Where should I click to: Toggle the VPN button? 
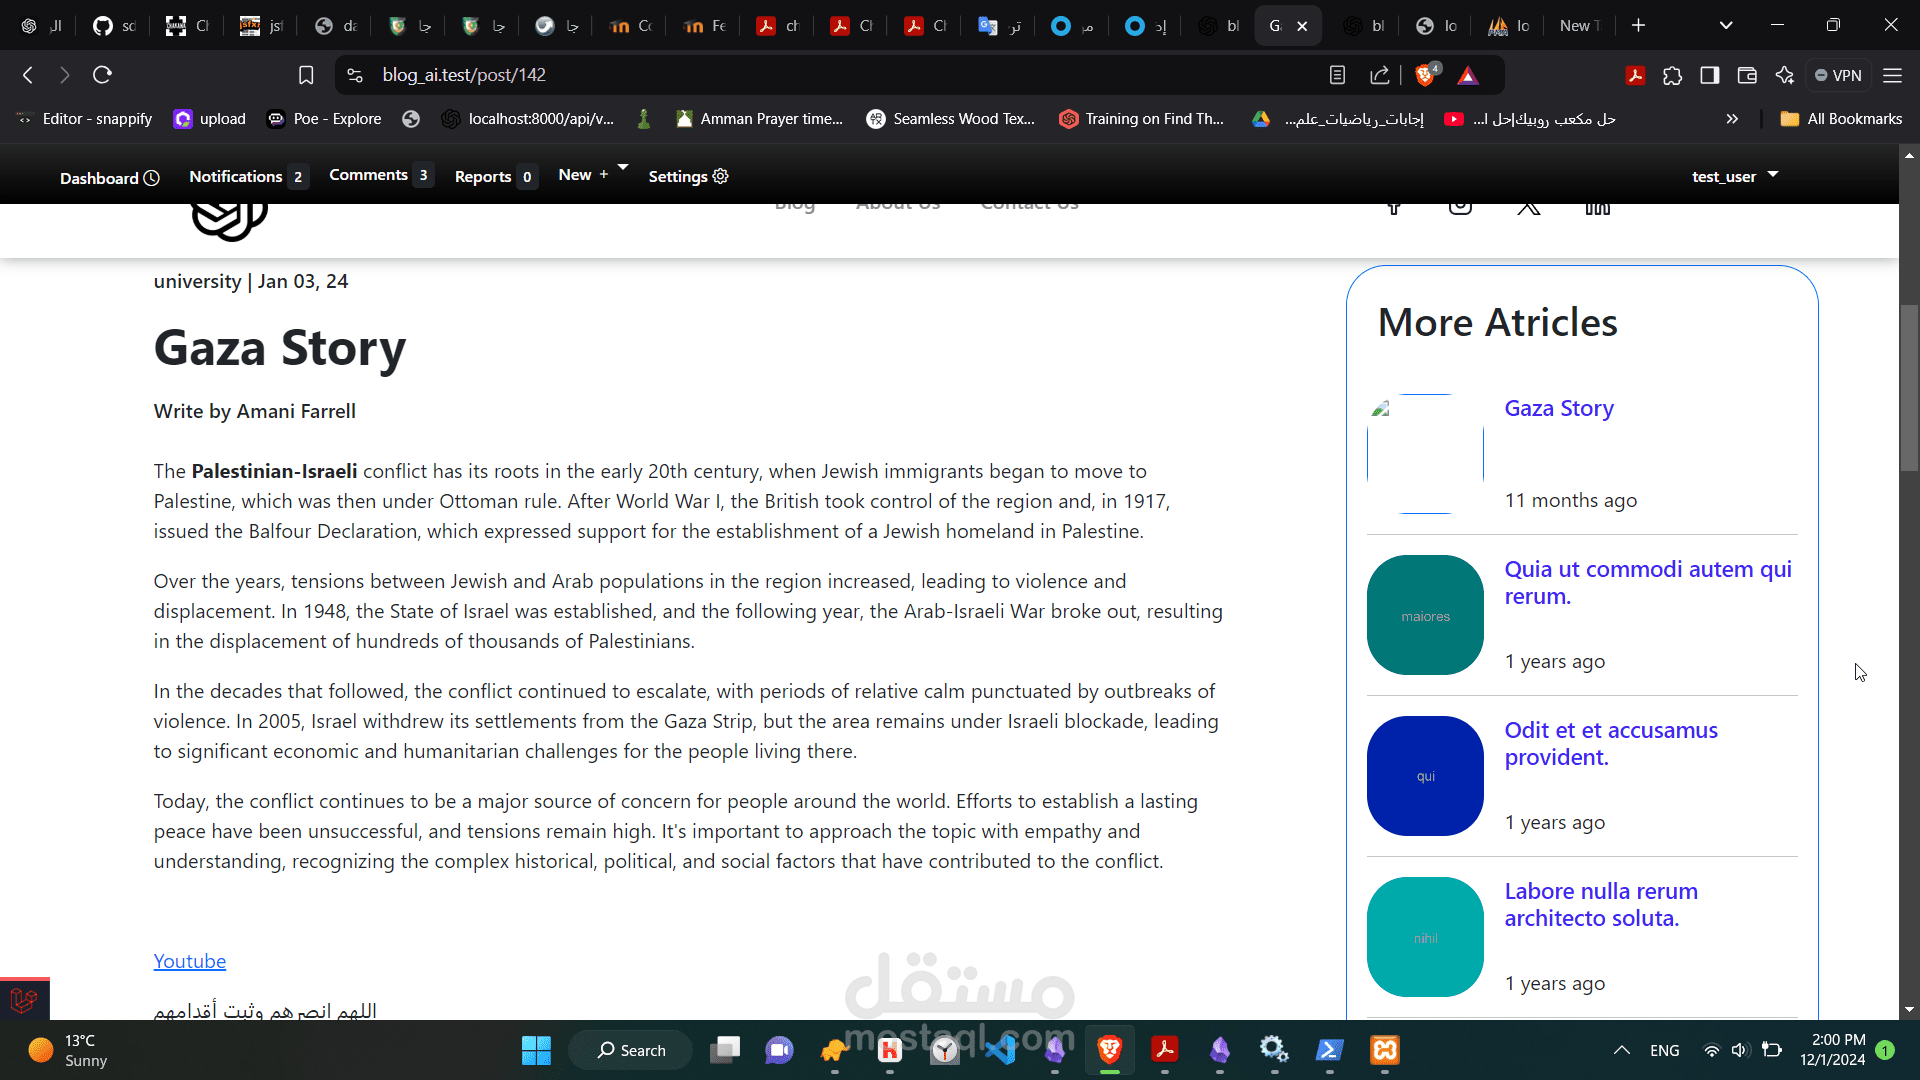click(1838, 75)
